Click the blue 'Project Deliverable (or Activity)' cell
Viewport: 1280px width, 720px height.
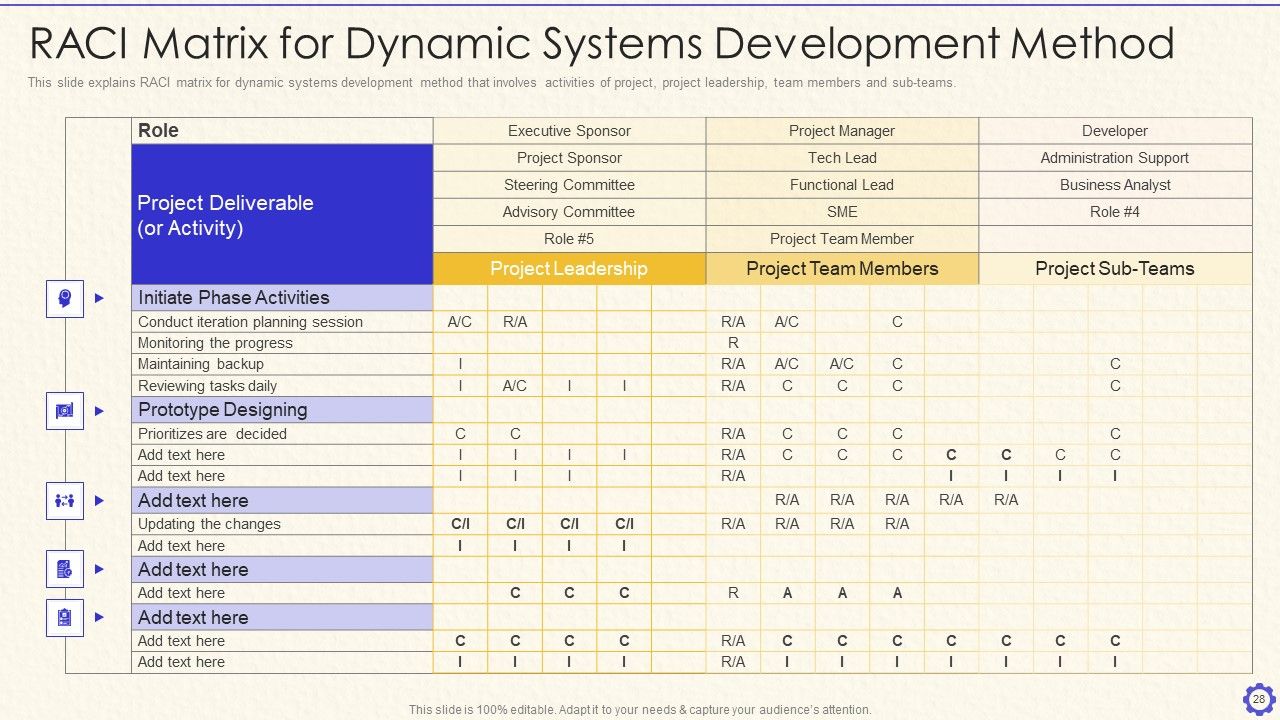coord(282,215)
